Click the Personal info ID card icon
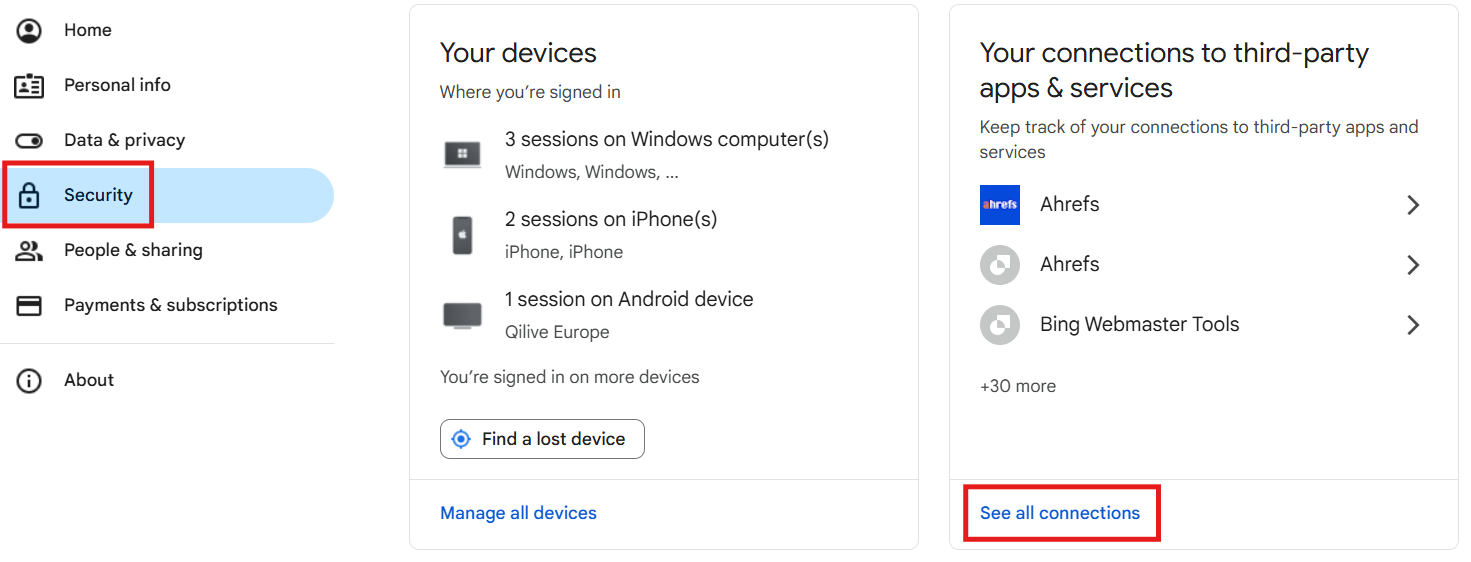The image size is (1471, 562). (29, 85)
